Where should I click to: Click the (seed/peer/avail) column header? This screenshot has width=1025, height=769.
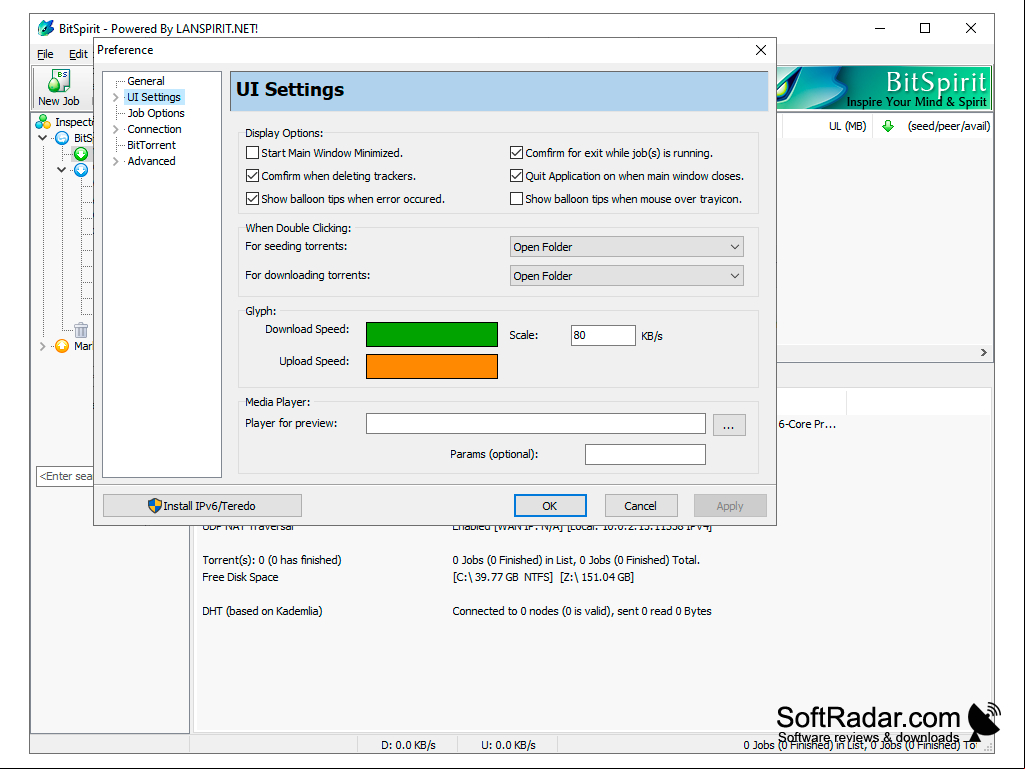(x=949, y=126)
